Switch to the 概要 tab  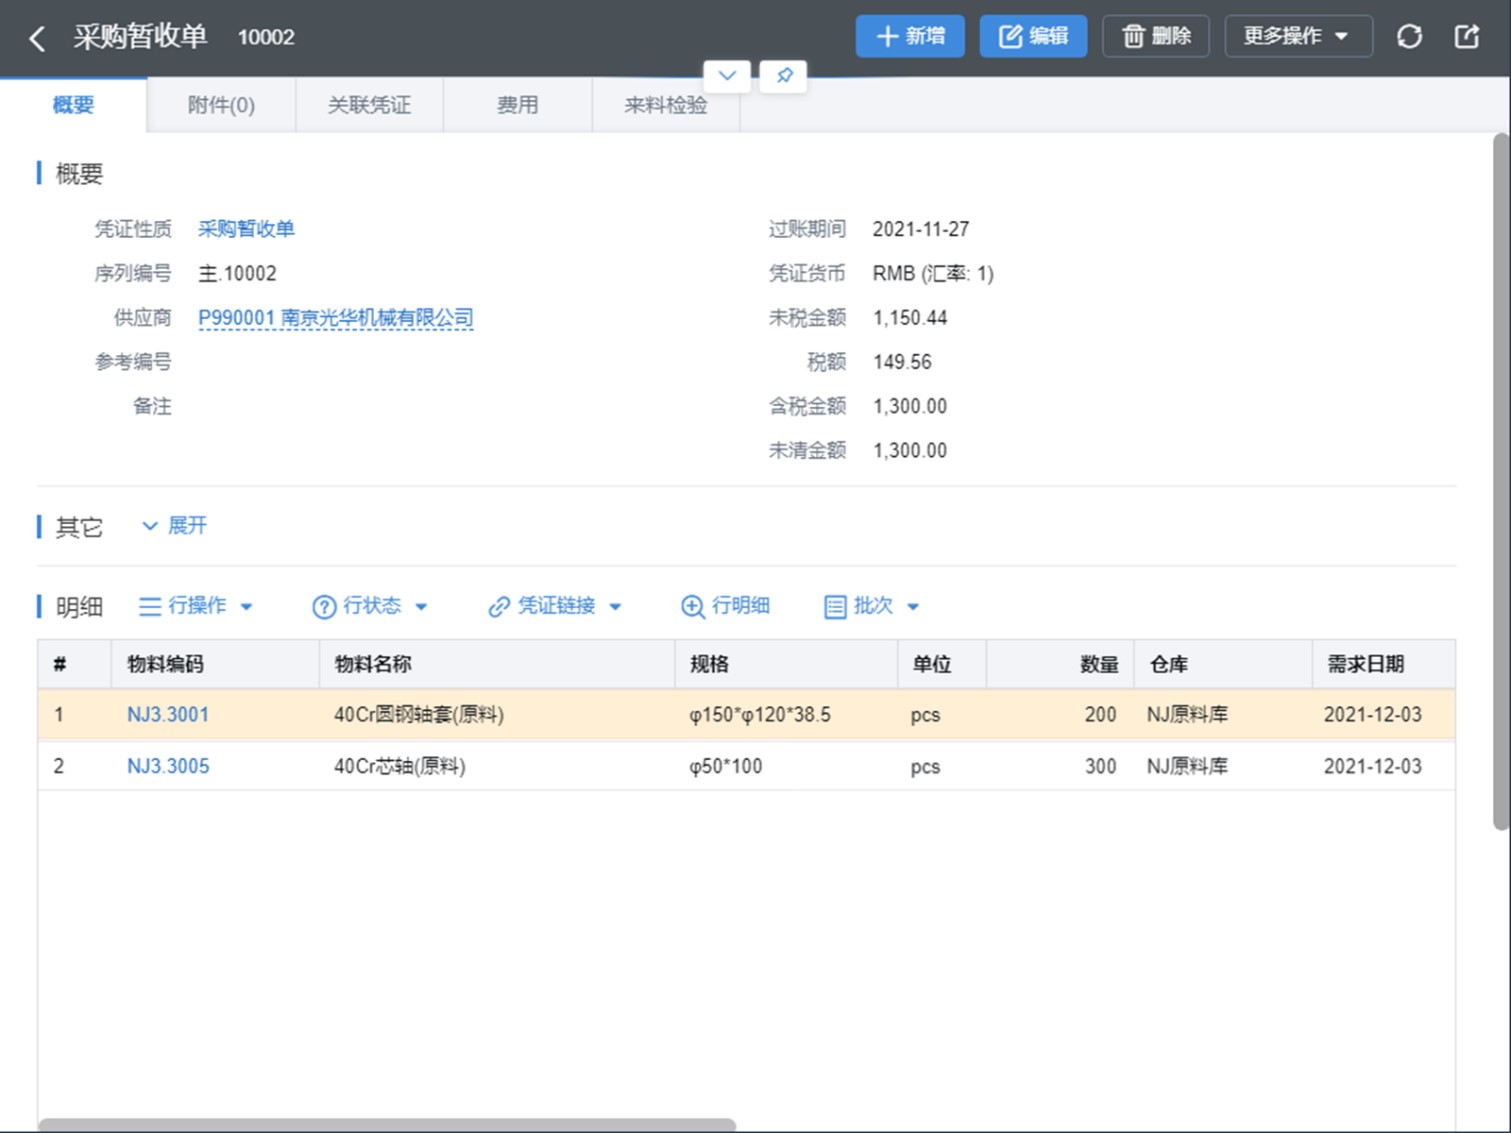point(73,105)
